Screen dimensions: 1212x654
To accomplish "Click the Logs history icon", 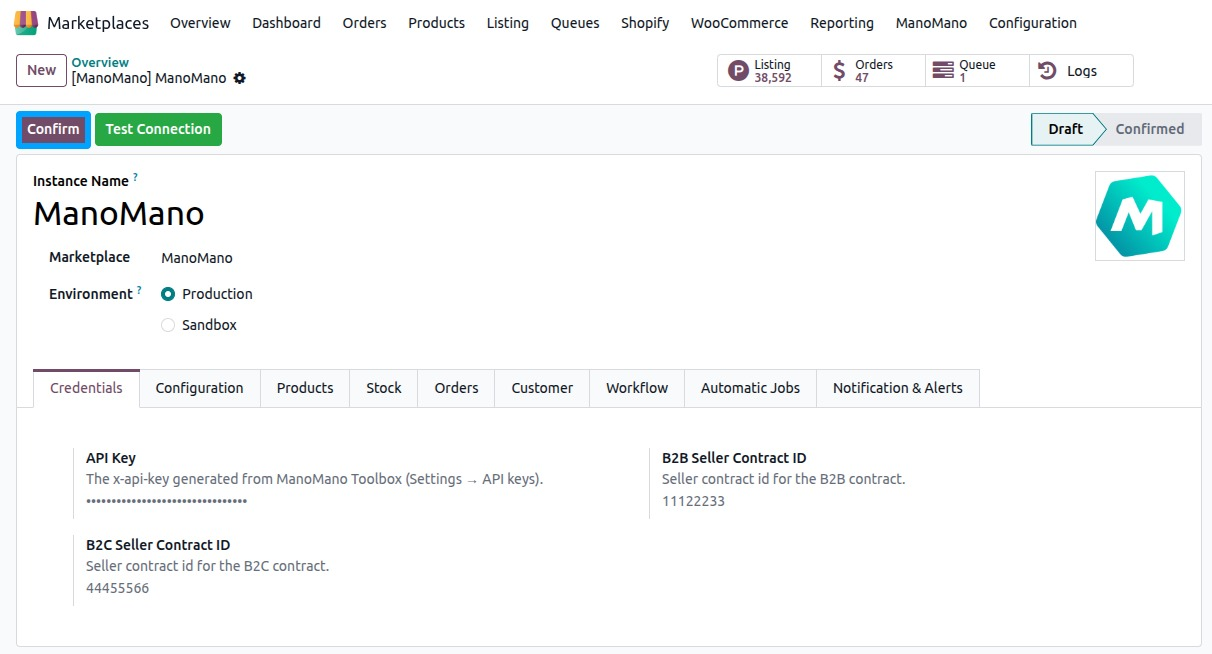I will point(1047,71).
